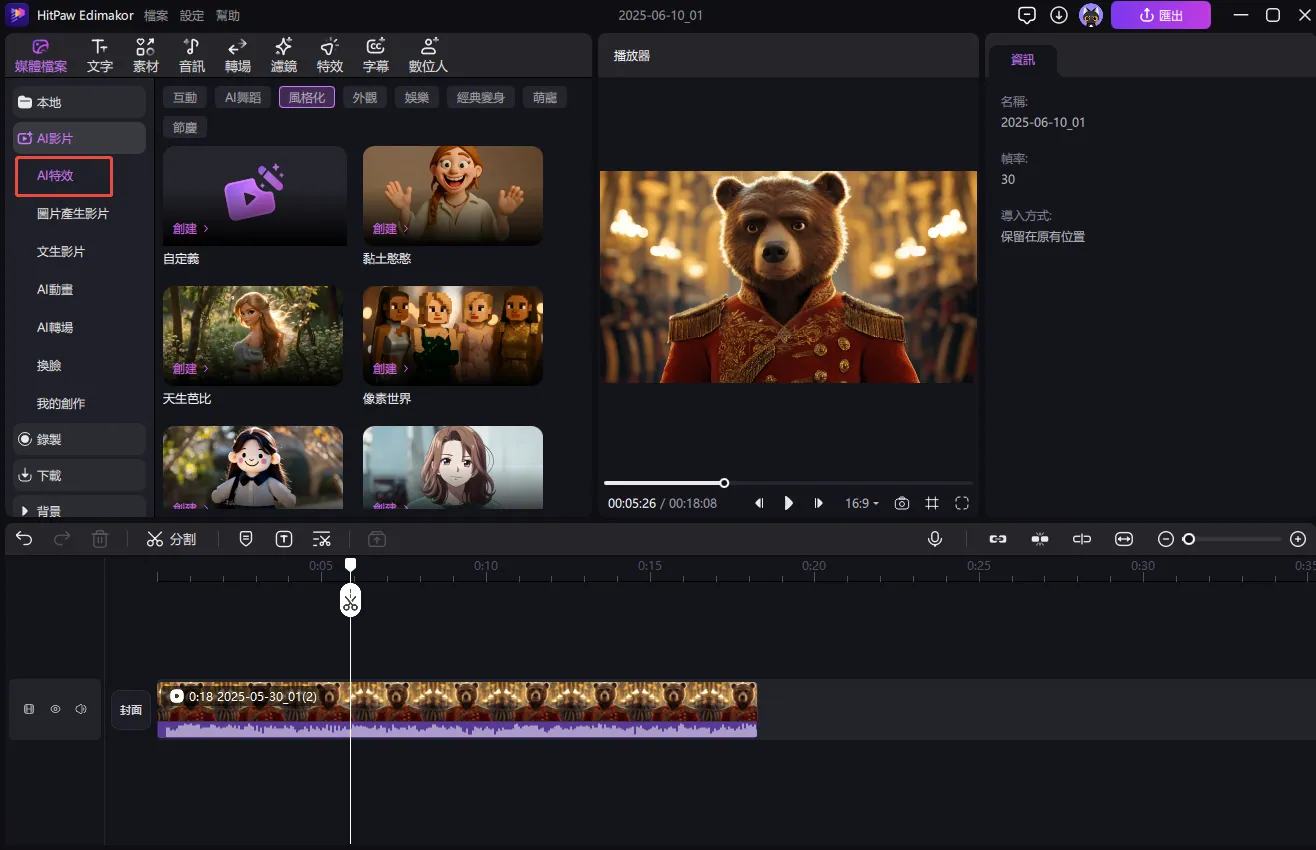This screenshot has width=1316, height=850.
Task: Filter effects by 節慶 category
Action: [185, 127]
